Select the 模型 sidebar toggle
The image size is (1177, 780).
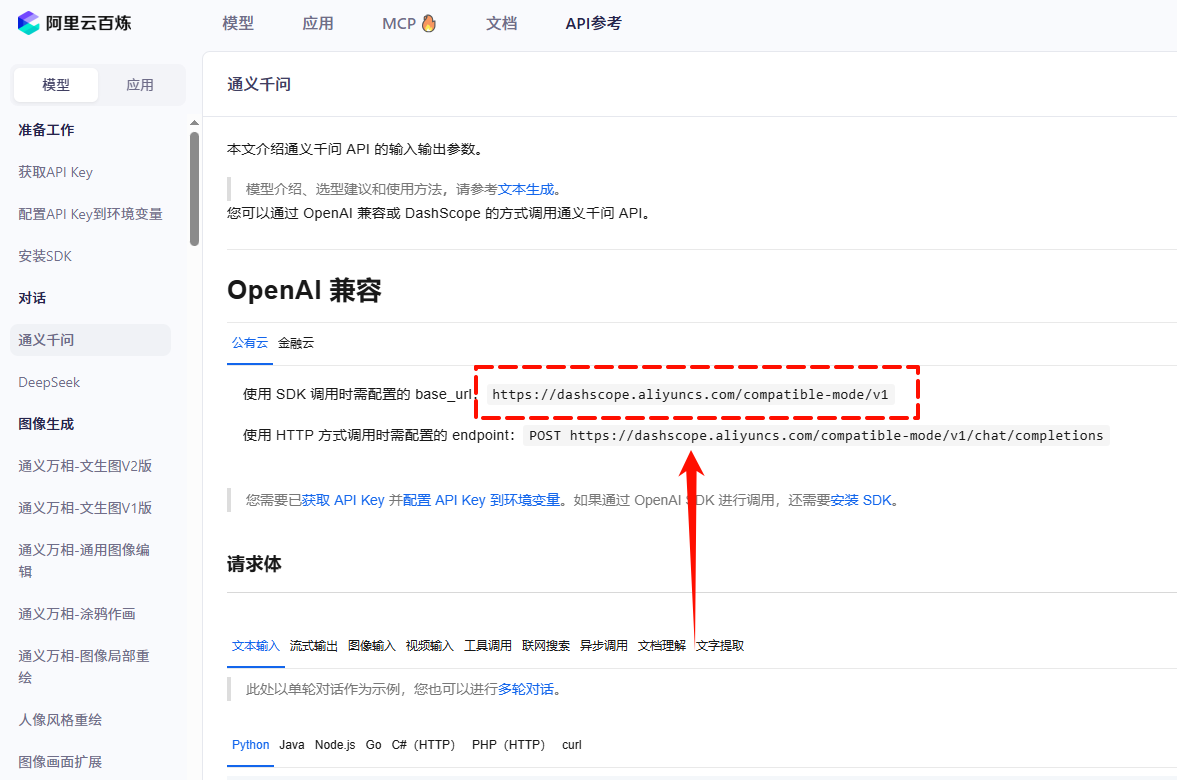(56, 85)
